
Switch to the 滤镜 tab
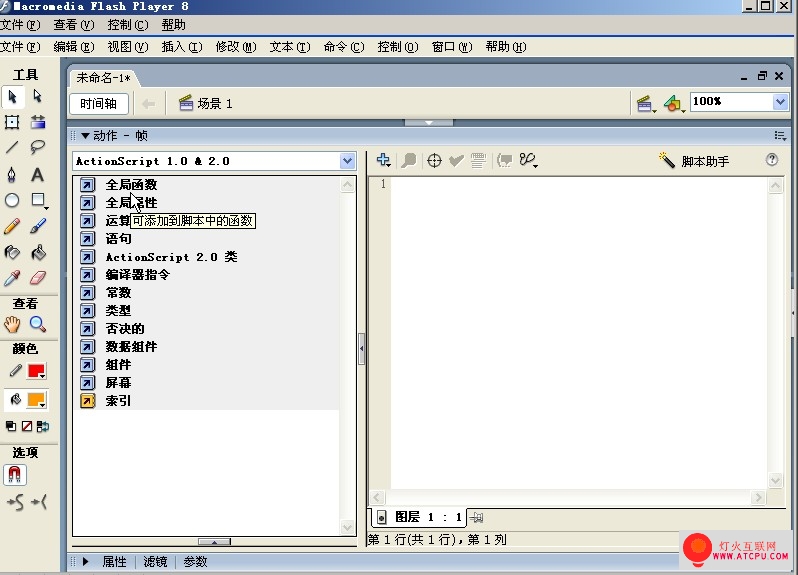155,562
